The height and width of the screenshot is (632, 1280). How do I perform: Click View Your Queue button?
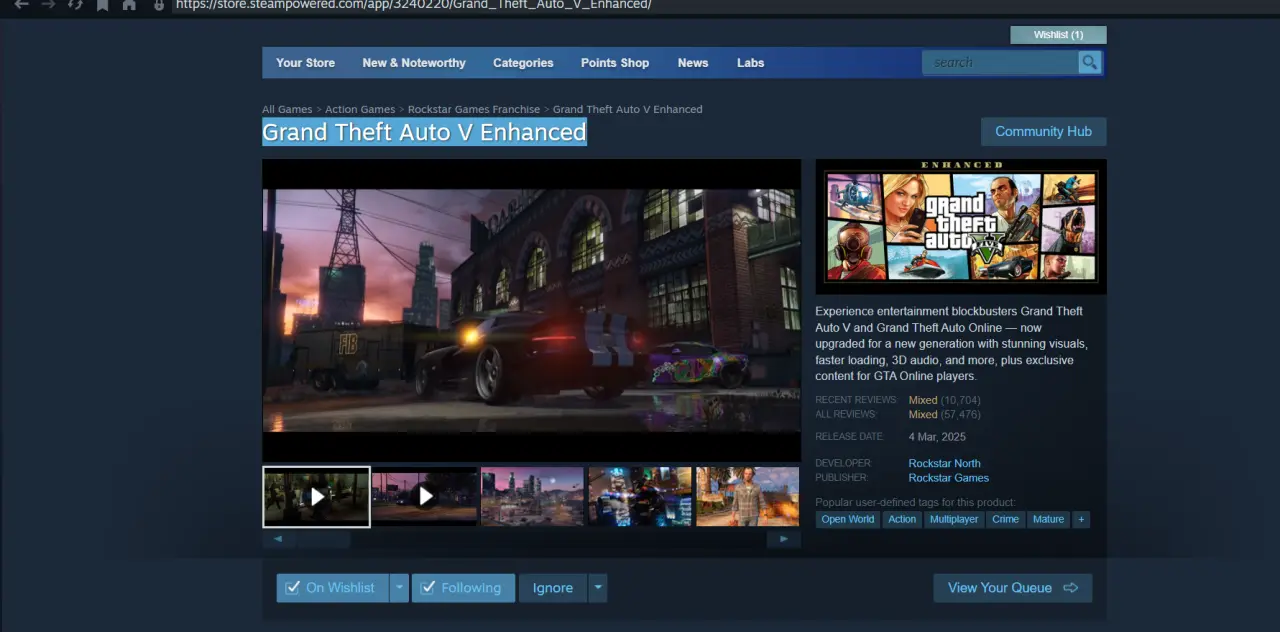[x=1013, y=588]
